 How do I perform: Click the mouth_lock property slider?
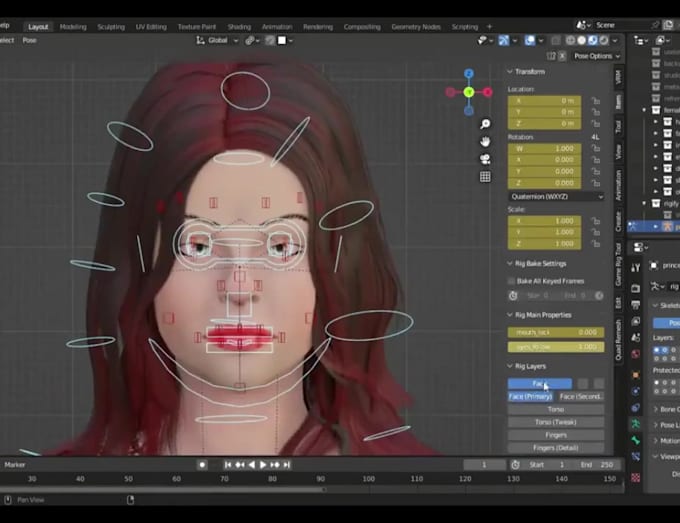[x=556, y=332]
